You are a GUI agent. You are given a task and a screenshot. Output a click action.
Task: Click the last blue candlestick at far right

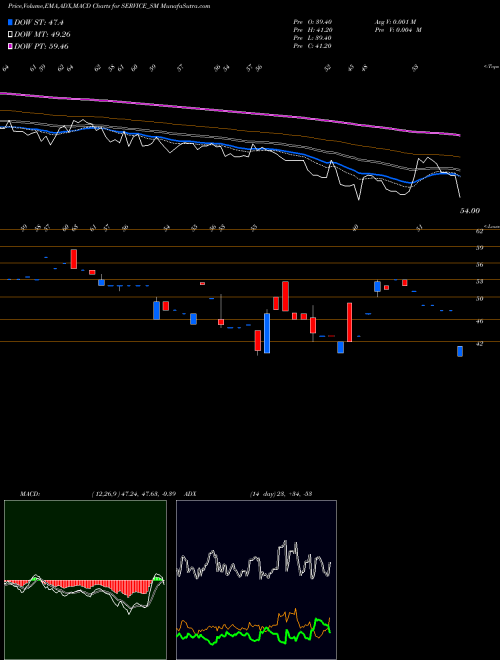coord(460,351)
